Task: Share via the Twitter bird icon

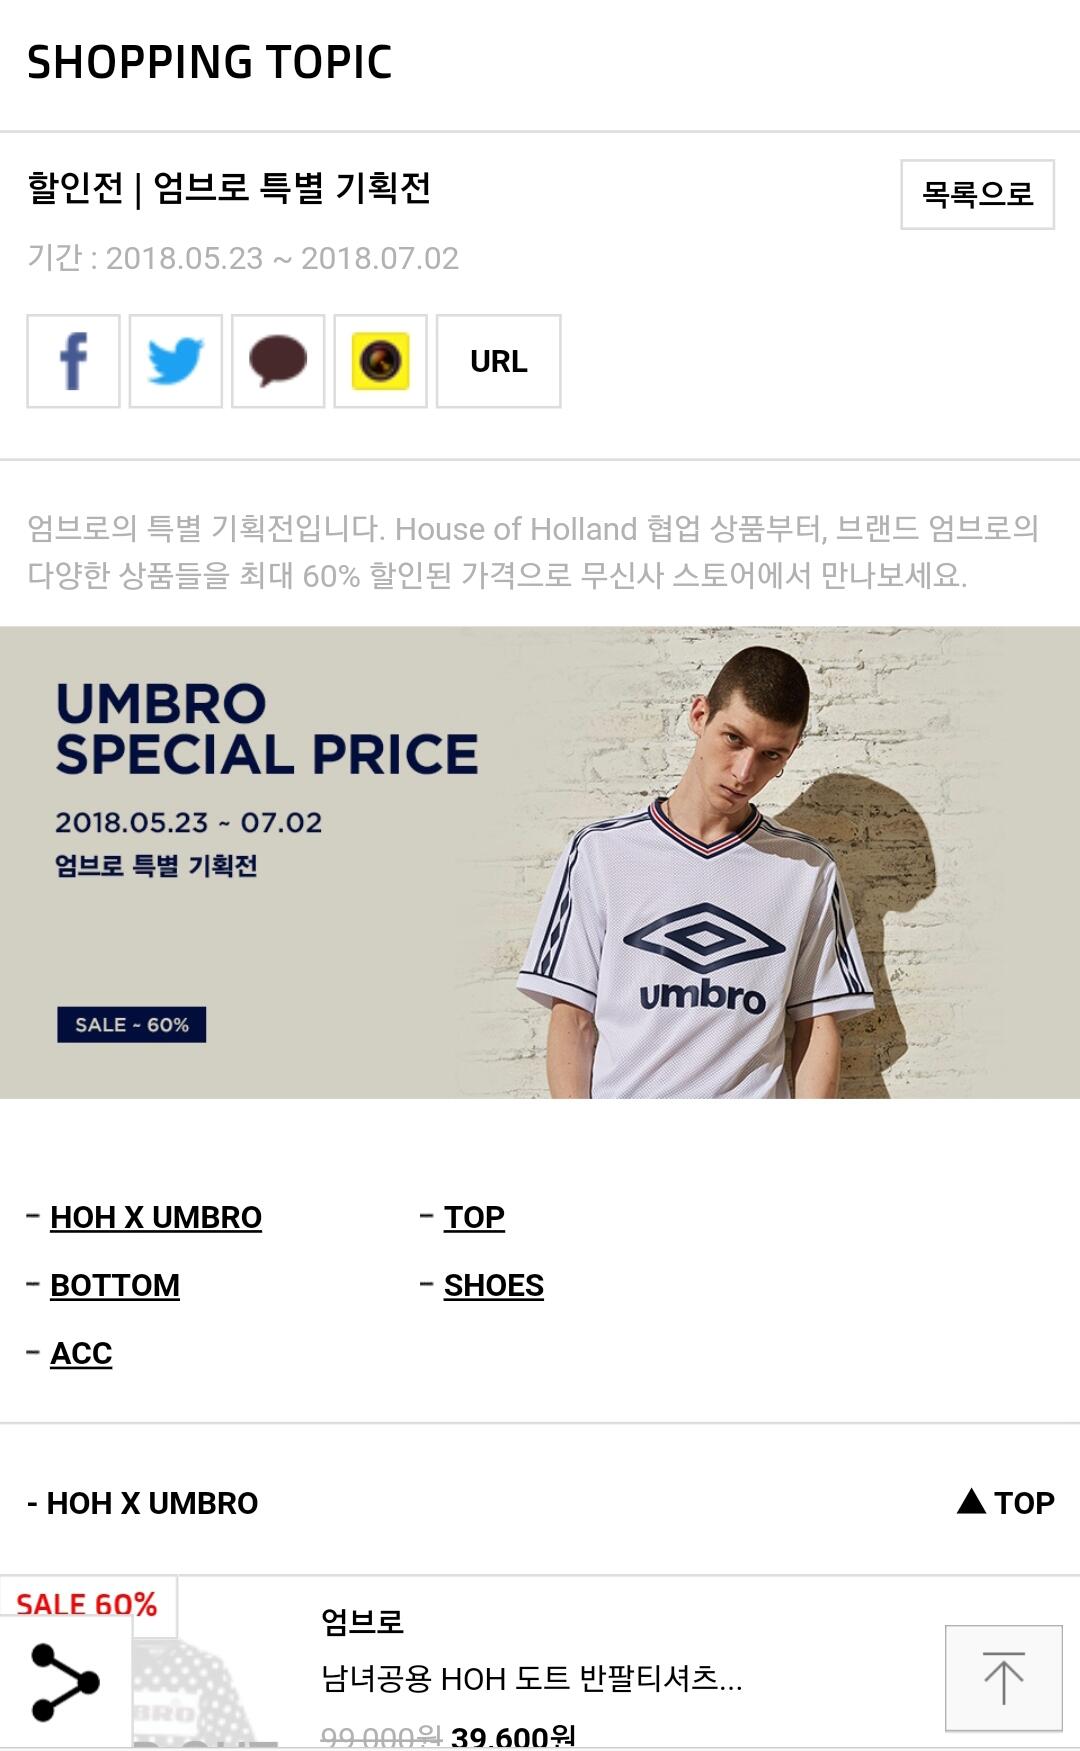Action: point(176,361)
